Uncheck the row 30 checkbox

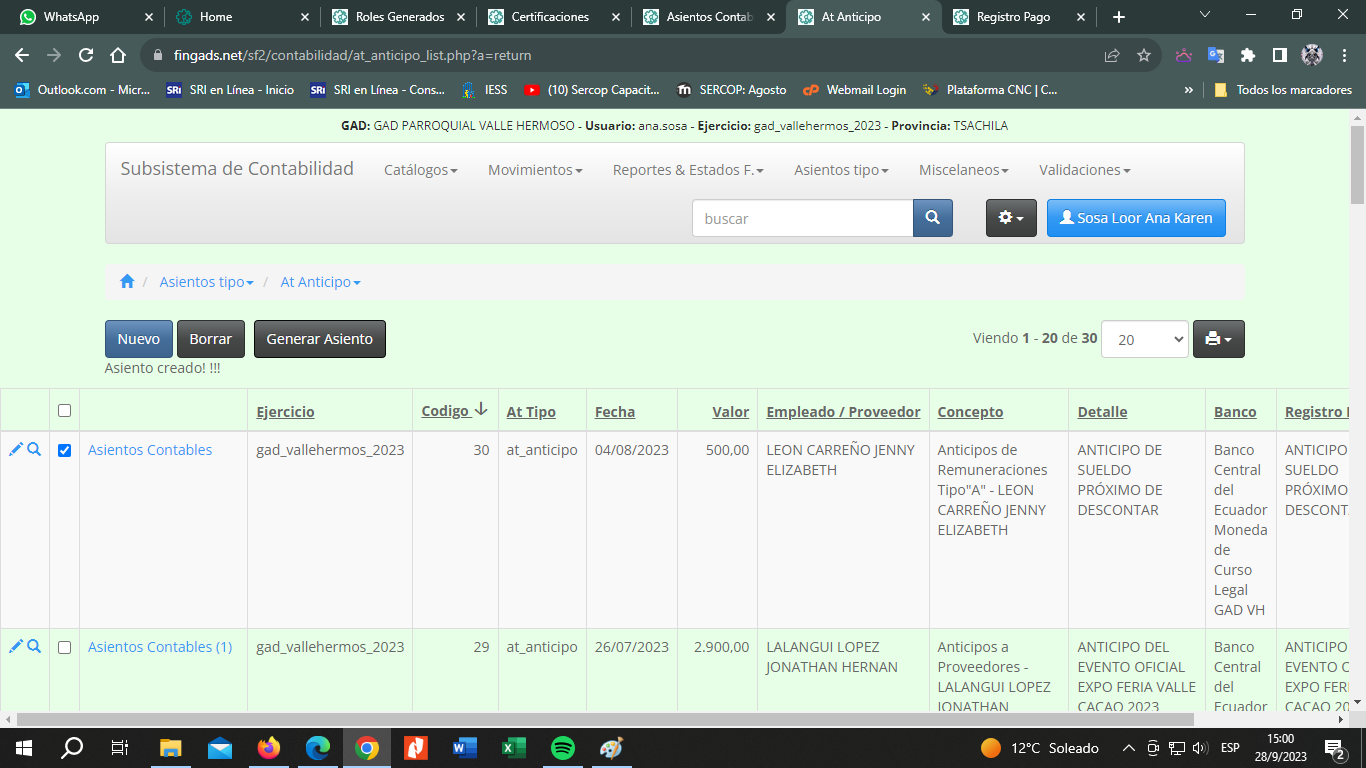[x=65, y=451]
